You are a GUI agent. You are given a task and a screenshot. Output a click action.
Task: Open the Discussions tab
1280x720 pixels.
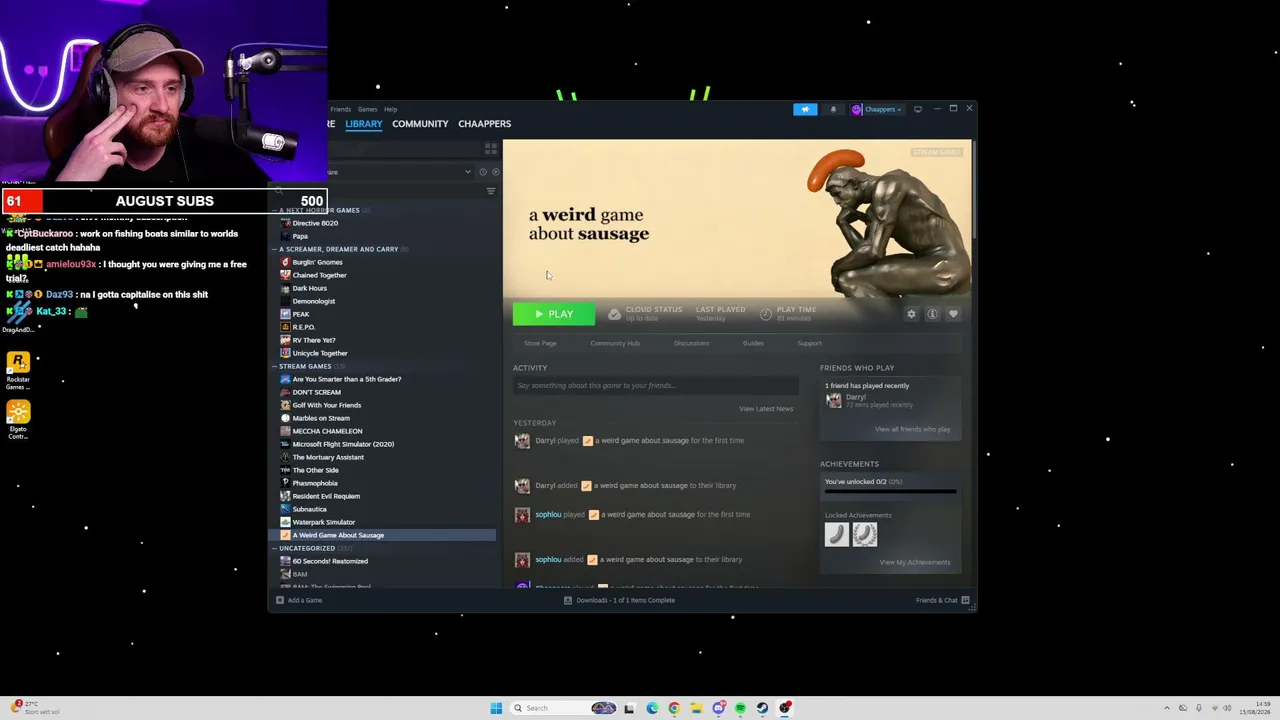[x=691, y=343]
